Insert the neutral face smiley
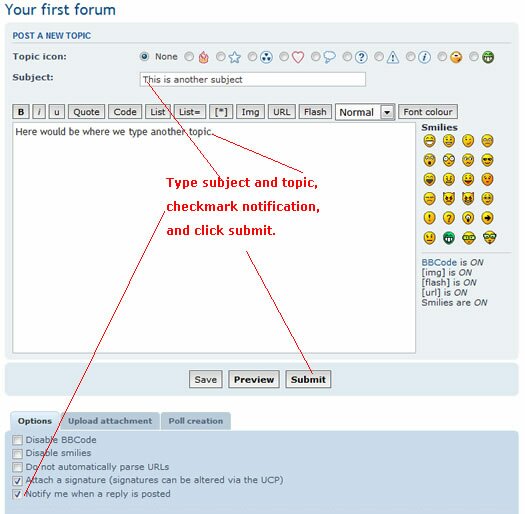Image resolution: width=525 pixels, height=514 pixels. click(x=429, y=238)
